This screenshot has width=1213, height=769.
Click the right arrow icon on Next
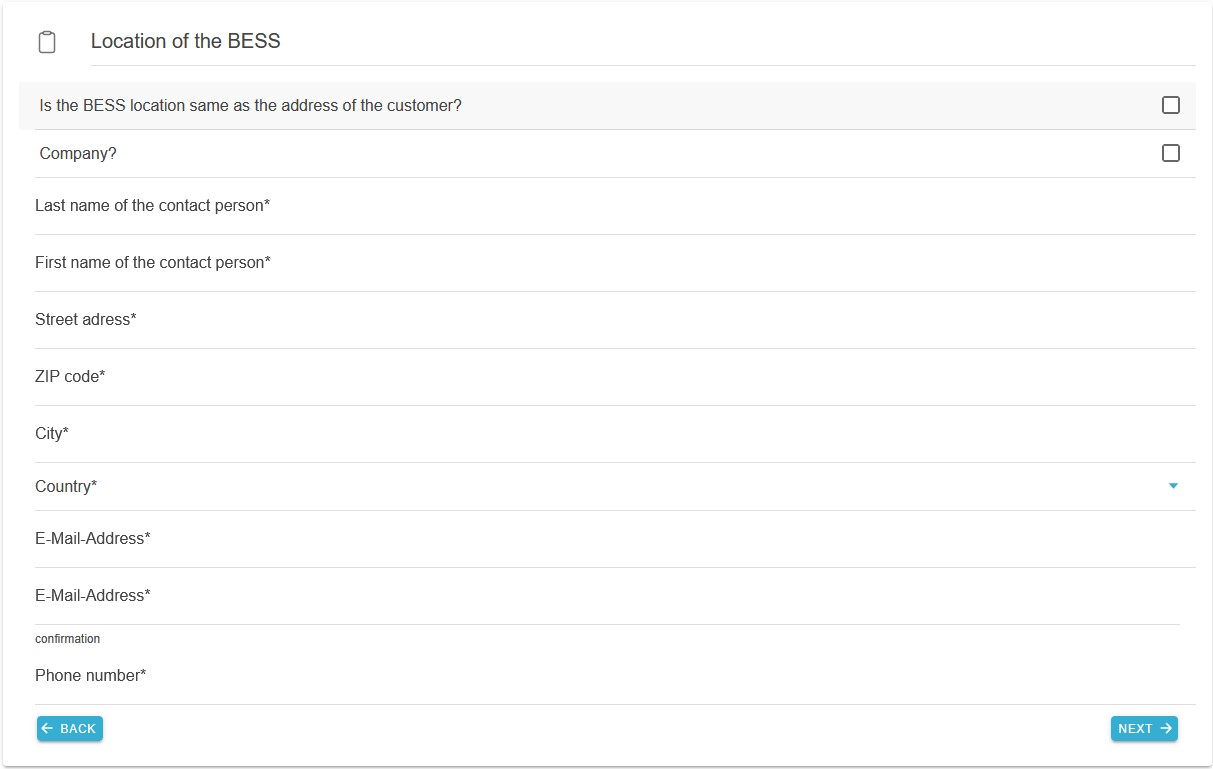coord(1166,729)
